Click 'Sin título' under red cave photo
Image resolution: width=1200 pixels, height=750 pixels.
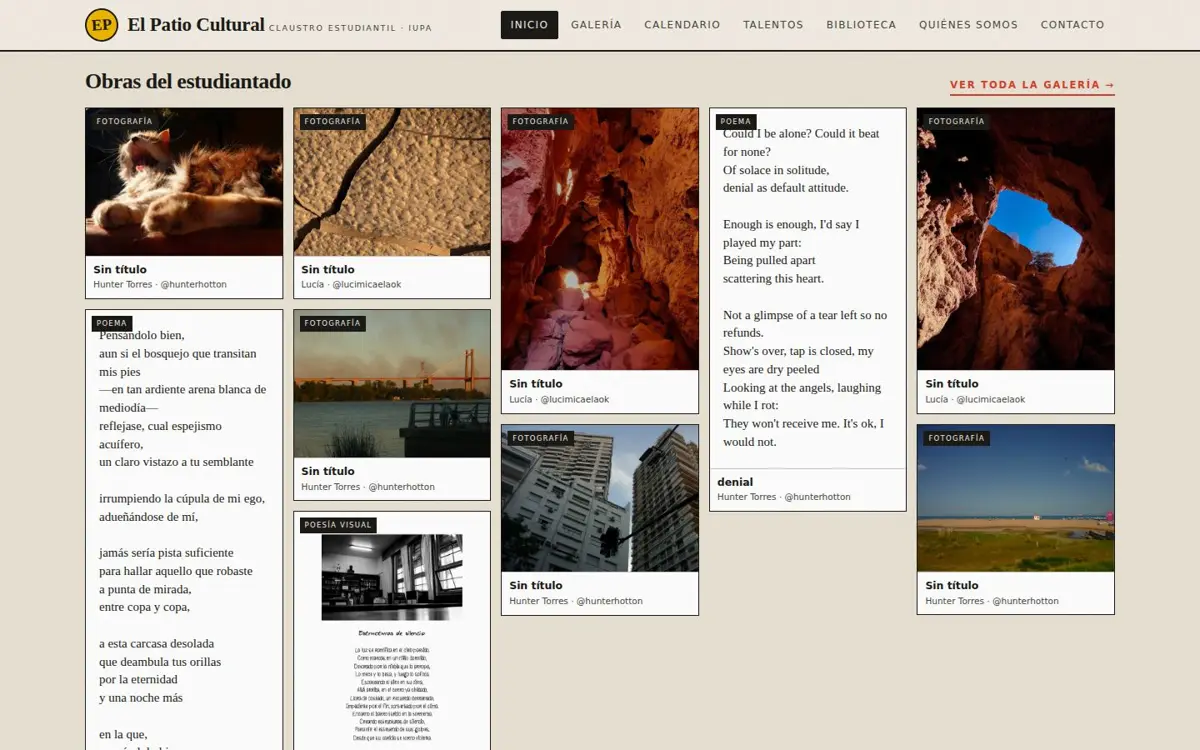coord(536,384)
